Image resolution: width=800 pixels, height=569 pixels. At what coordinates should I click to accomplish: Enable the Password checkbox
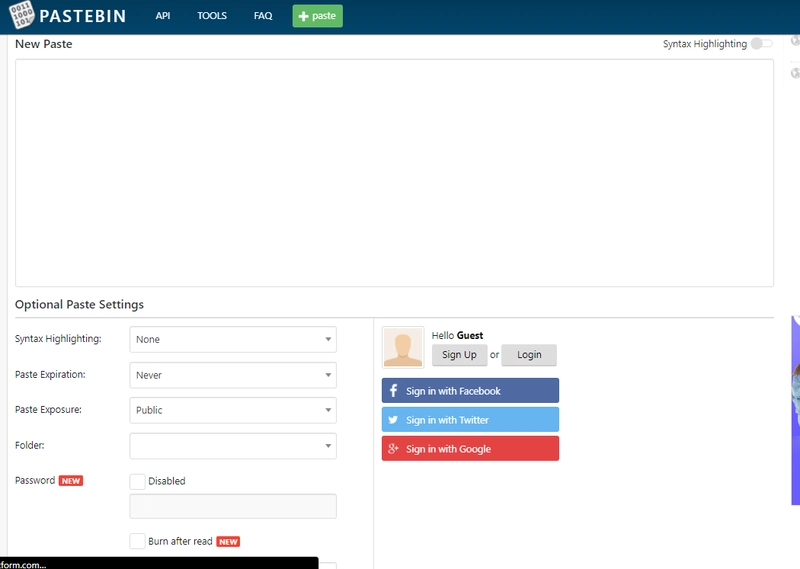(x=138, y=481)
